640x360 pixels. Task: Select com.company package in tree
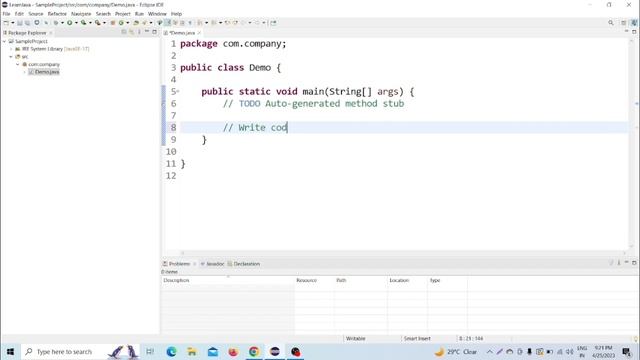coord(44,64)
